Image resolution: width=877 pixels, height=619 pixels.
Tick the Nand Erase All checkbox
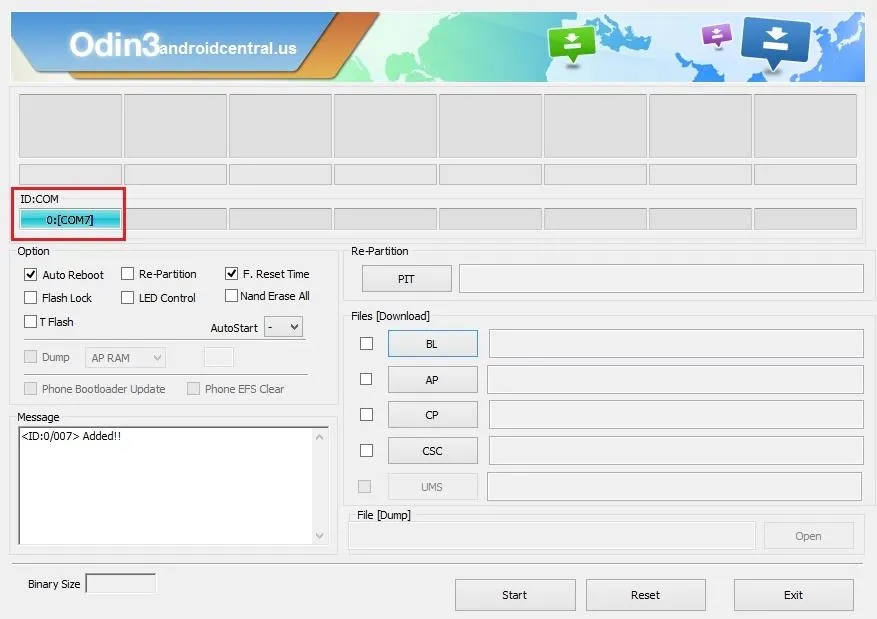click(231, 295)
